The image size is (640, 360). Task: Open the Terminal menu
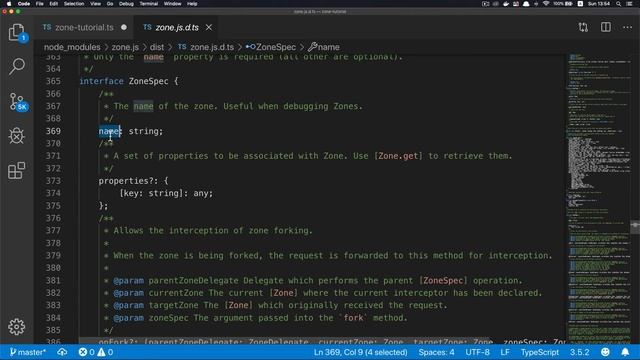149,4
